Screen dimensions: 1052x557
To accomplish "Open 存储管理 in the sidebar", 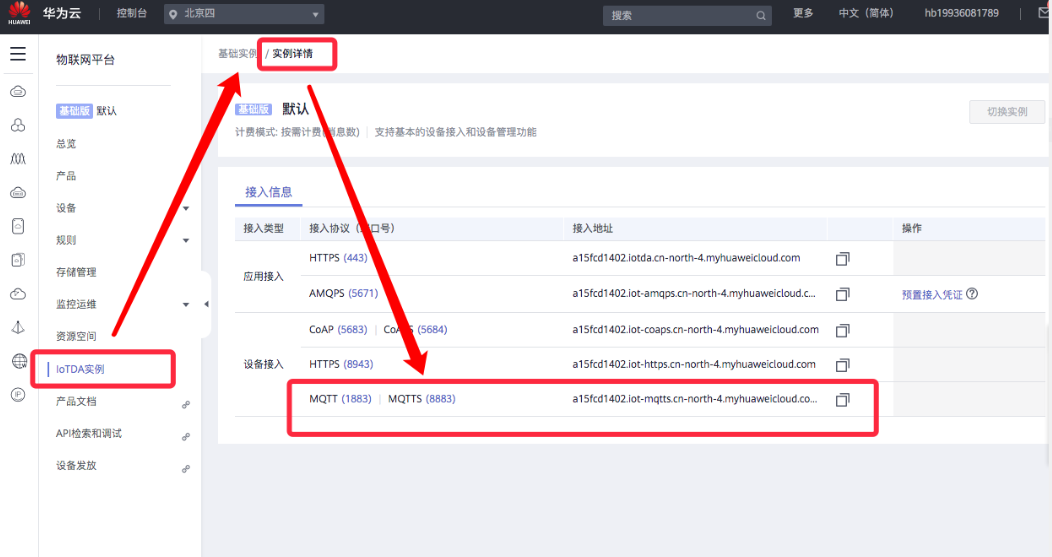I will coord(76,272).
